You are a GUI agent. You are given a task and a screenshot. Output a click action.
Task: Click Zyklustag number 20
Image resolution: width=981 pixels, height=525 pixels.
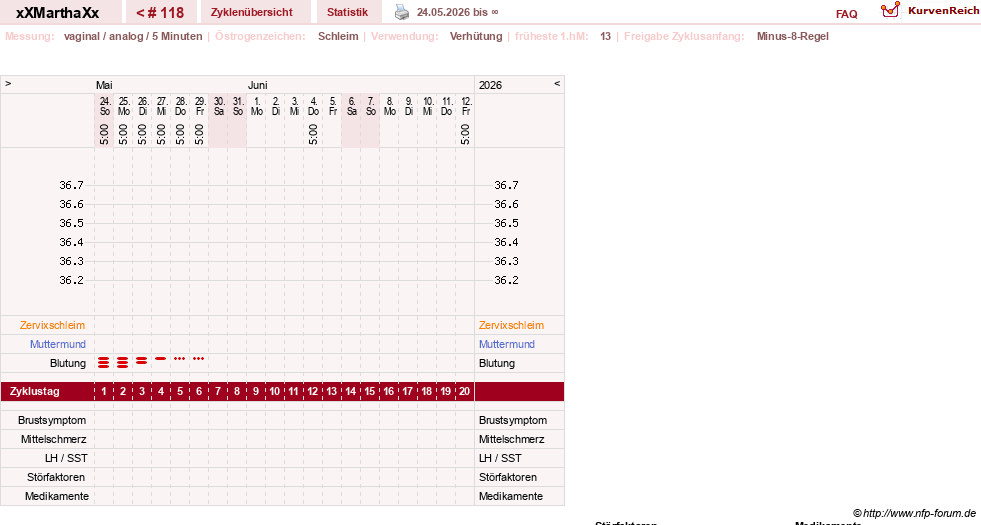click(x=464, y=392)
